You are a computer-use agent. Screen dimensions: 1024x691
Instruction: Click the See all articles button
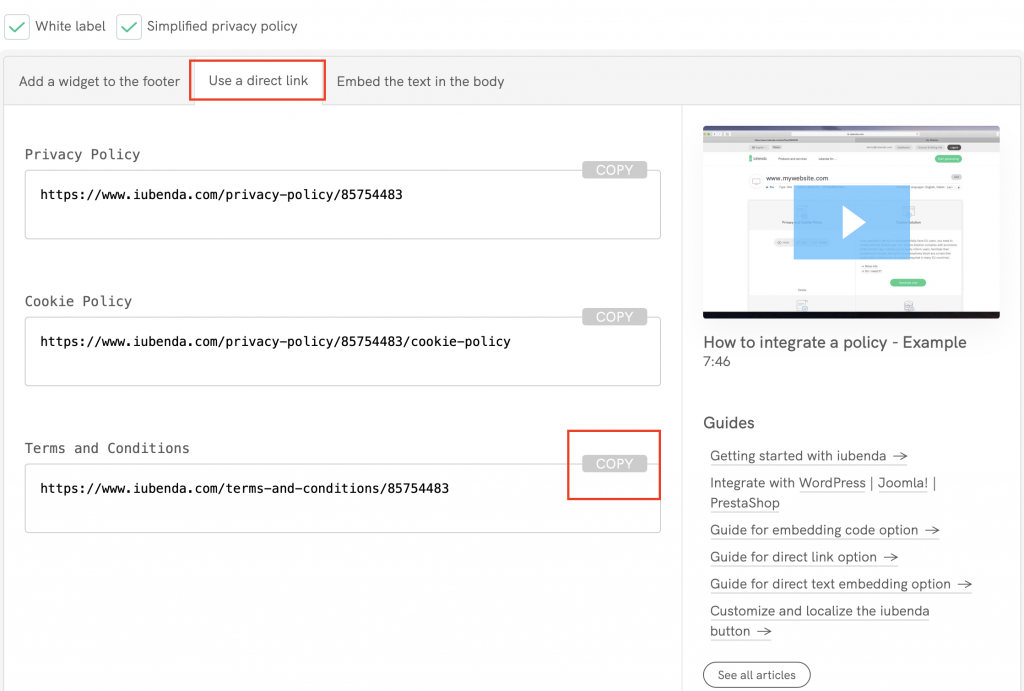756,674
